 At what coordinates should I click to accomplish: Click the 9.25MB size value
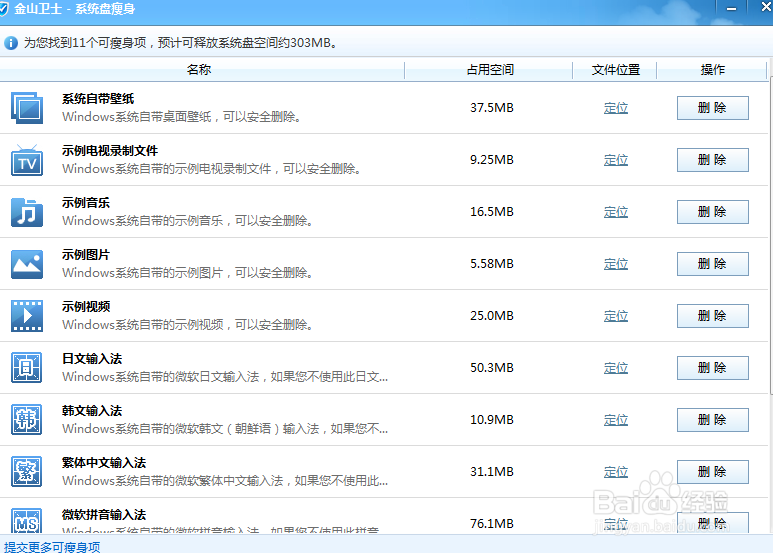tap(492, 160)
